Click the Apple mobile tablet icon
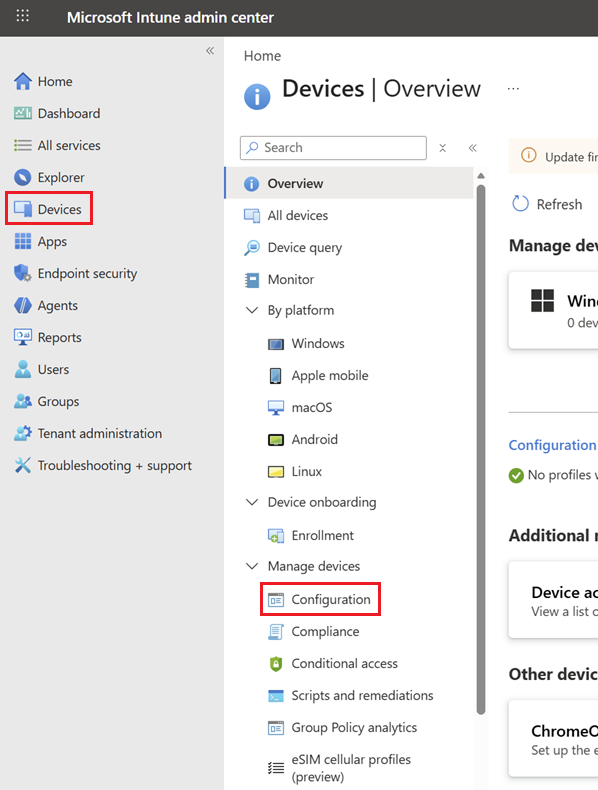The width and height of the screenshot is (598, 790). [276, 375]
